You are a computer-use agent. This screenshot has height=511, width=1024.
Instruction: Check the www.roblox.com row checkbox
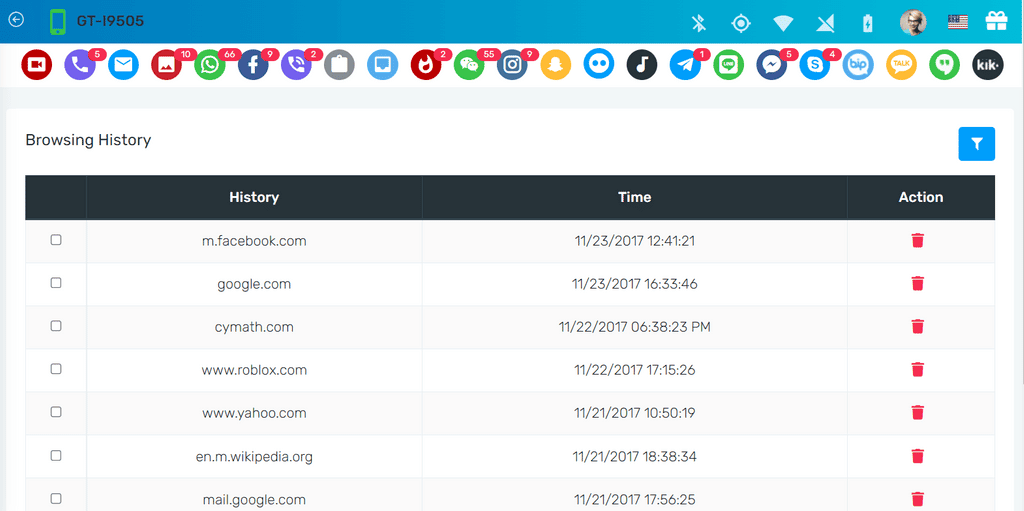56,369
